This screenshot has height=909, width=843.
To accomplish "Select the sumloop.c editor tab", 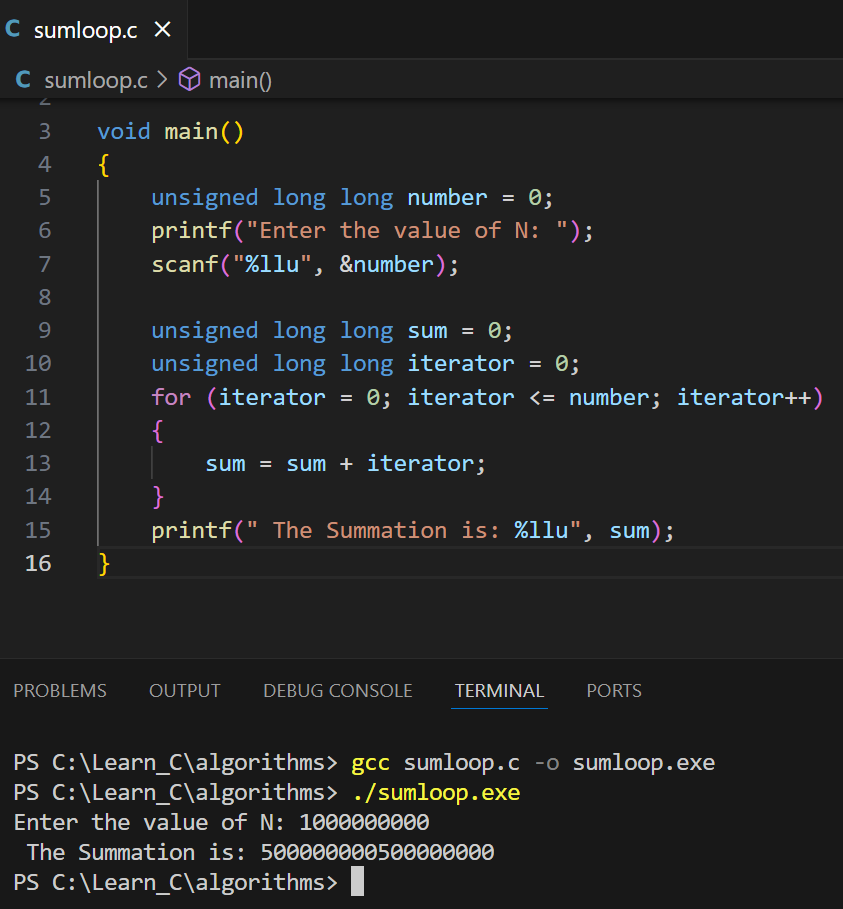I will pyautogui.click(x=93, y=29).
